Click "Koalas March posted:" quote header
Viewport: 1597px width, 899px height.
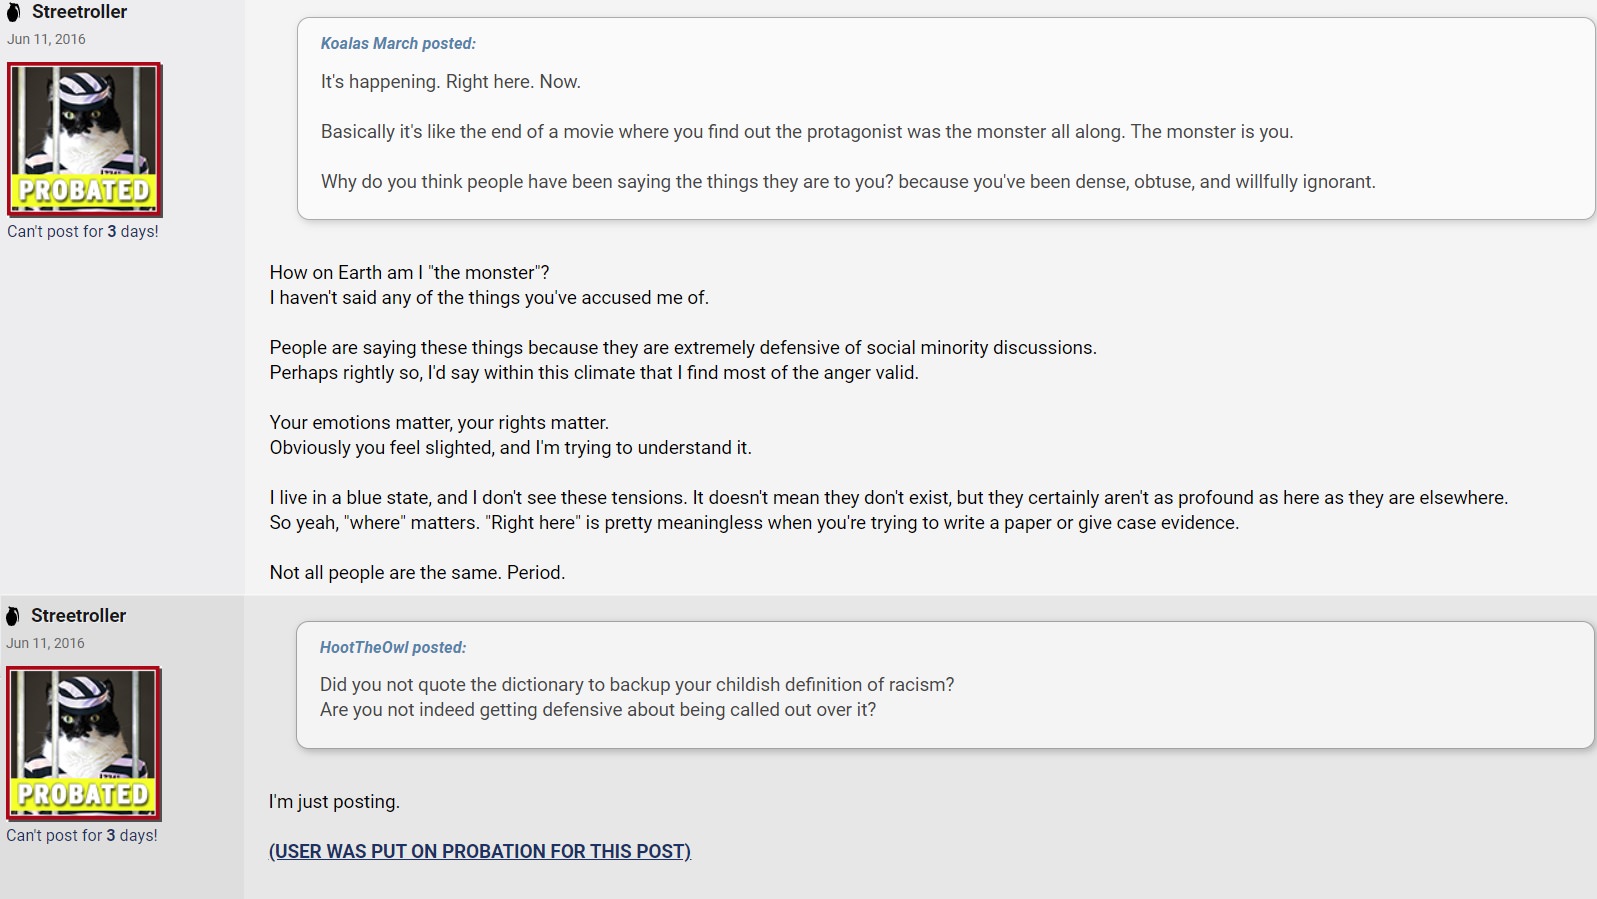pos(398,44)
